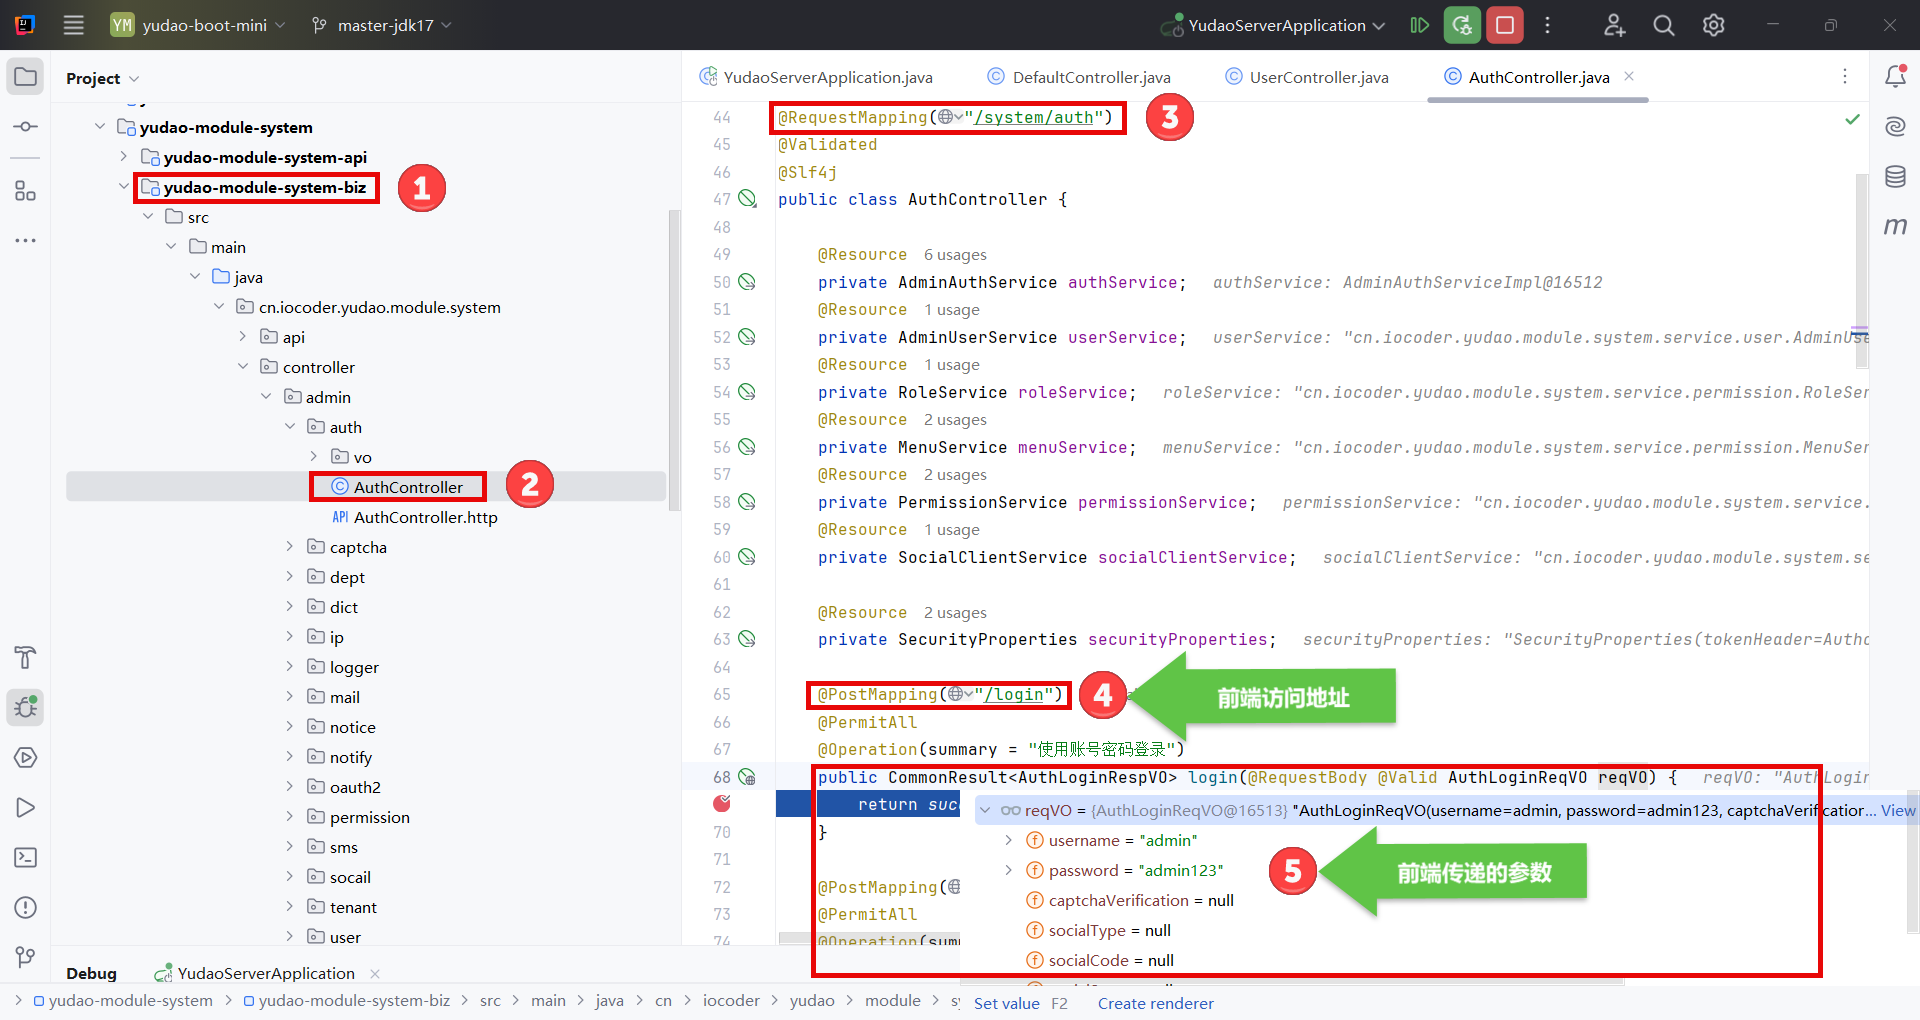The width and height of the screenshot is (1920, 1020).
Task: Close YudaoServerApplication debug tab
Action: (375, 973)
